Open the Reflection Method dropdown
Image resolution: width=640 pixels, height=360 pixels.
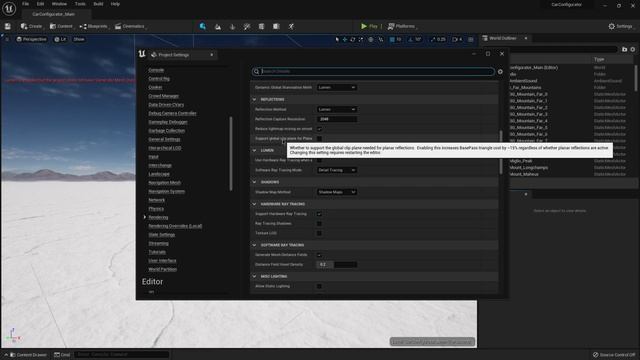click(337, 109)
